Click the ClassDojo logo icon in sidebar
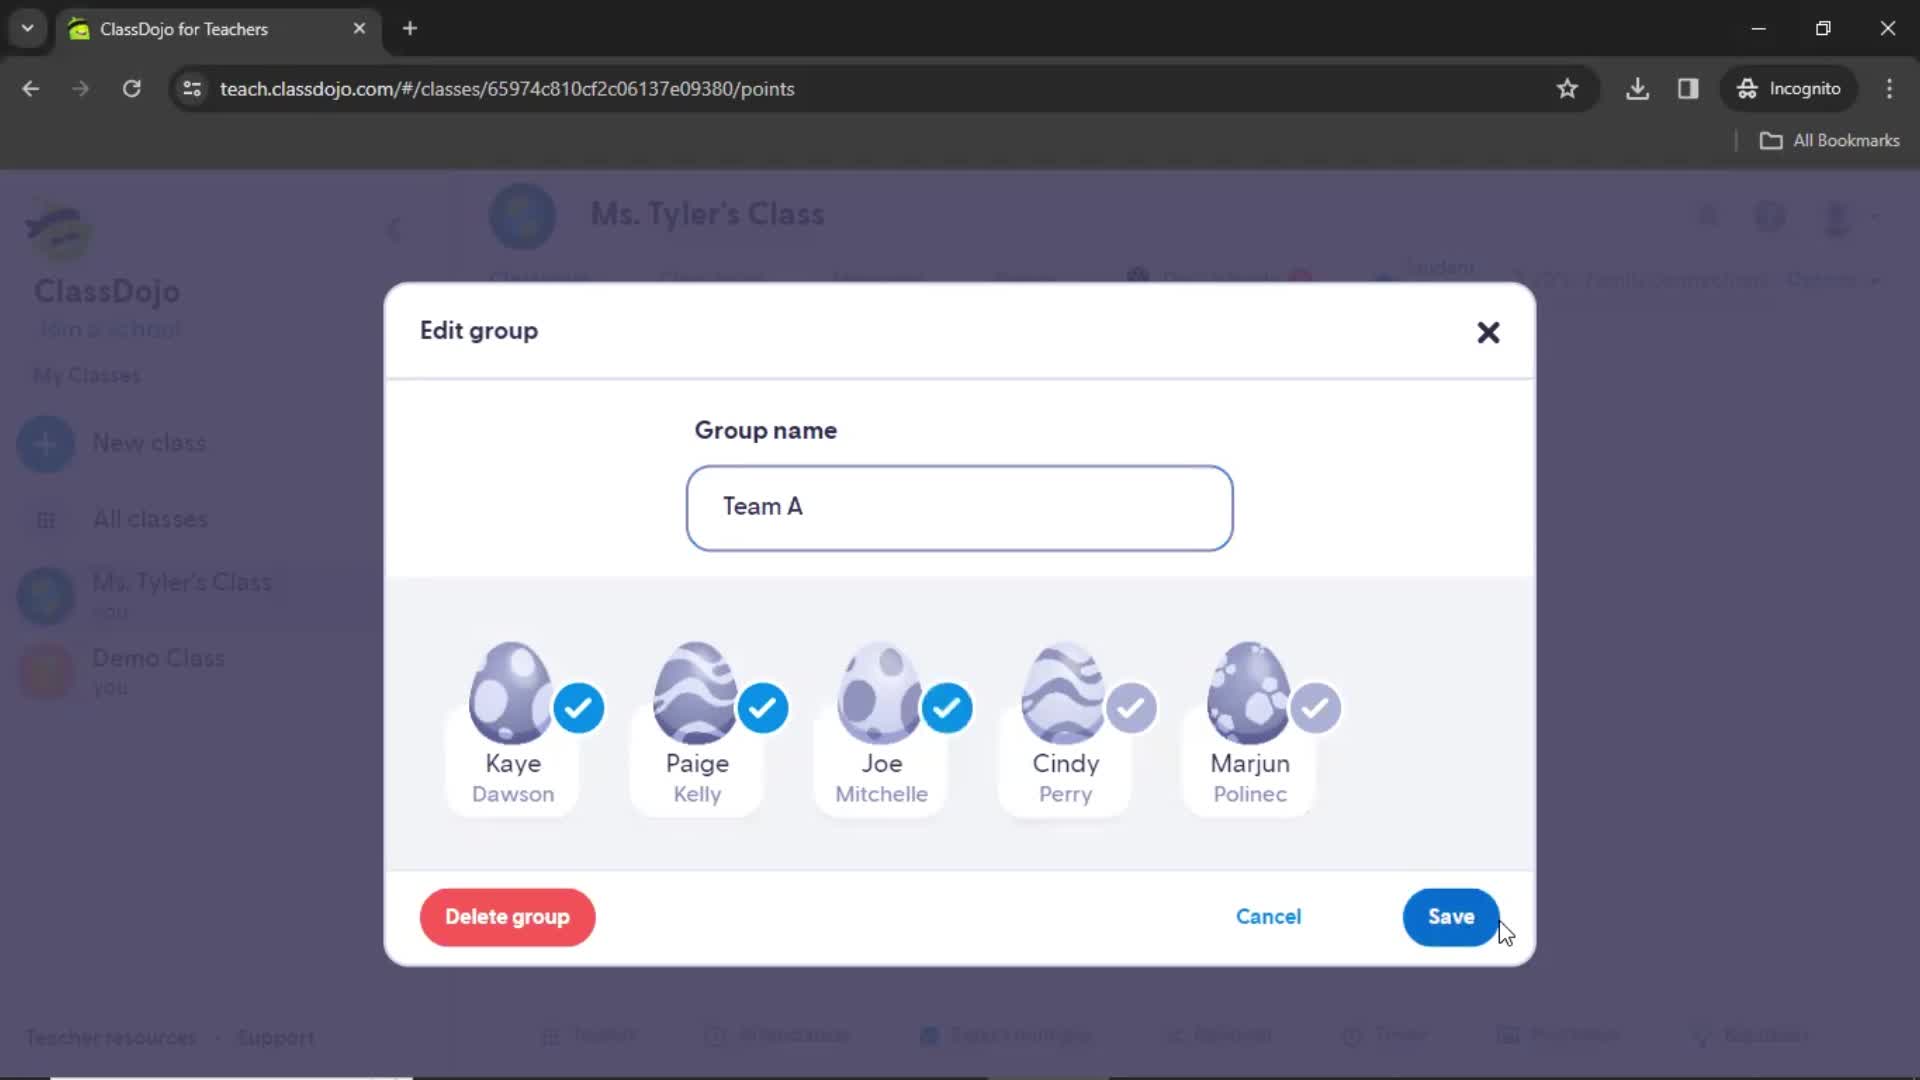 click(58, 231)
